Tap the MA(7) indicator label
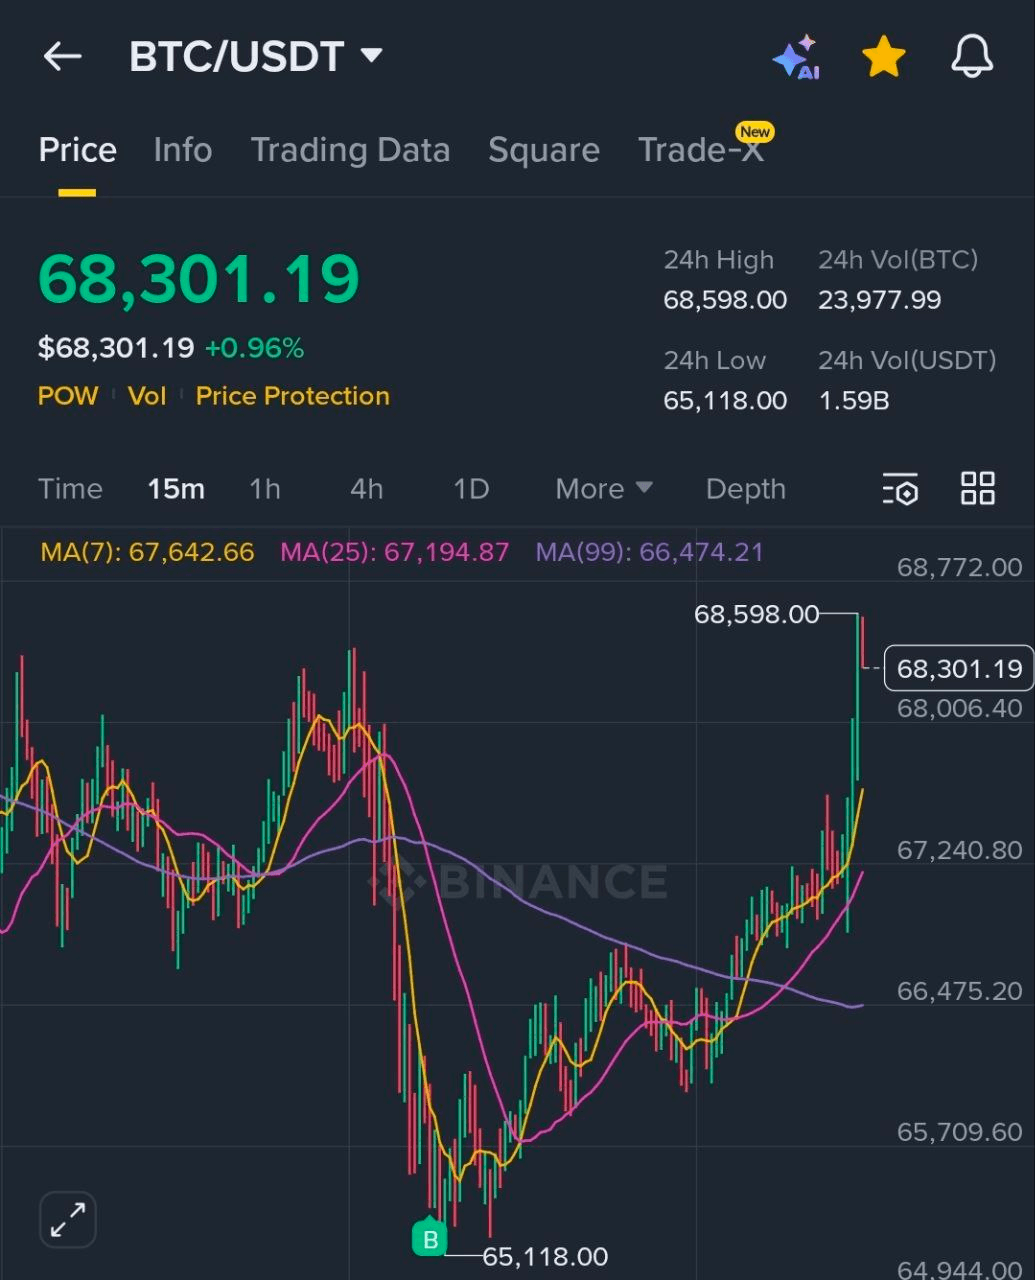The height and width of the screenshot is (1280, 1035). 147,552
